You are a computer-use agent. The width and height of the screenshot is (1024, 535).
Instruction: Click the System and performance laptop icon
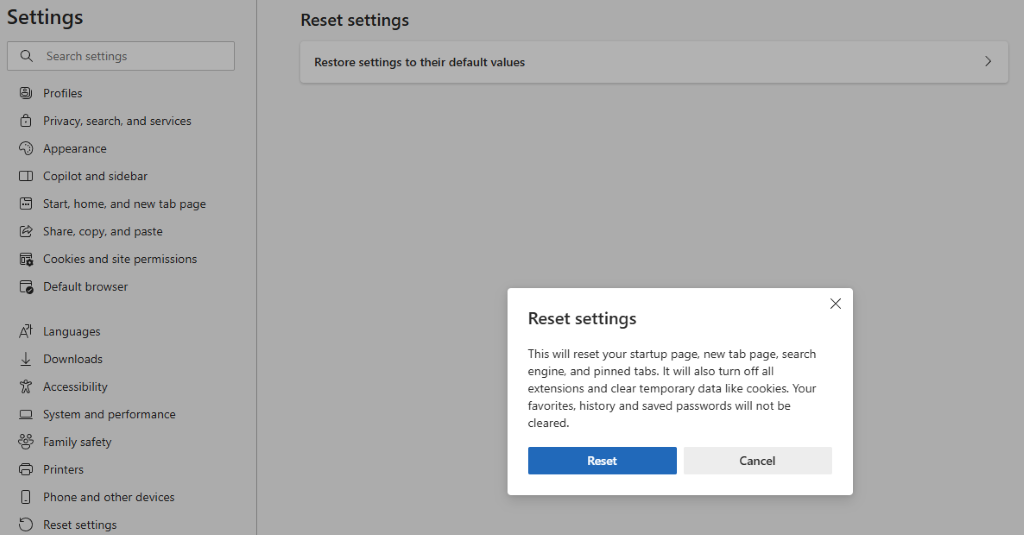click(x=25, y=414)
